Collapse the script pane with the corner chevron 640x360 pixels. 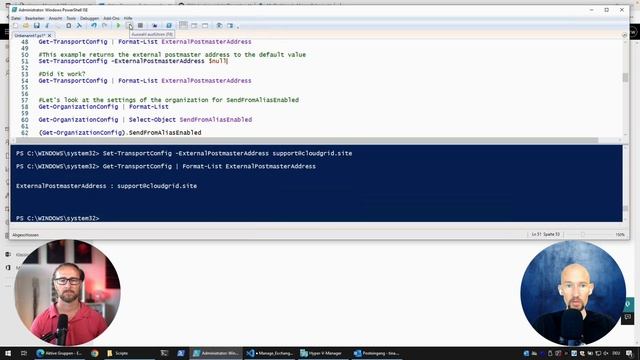coord(624,36)
